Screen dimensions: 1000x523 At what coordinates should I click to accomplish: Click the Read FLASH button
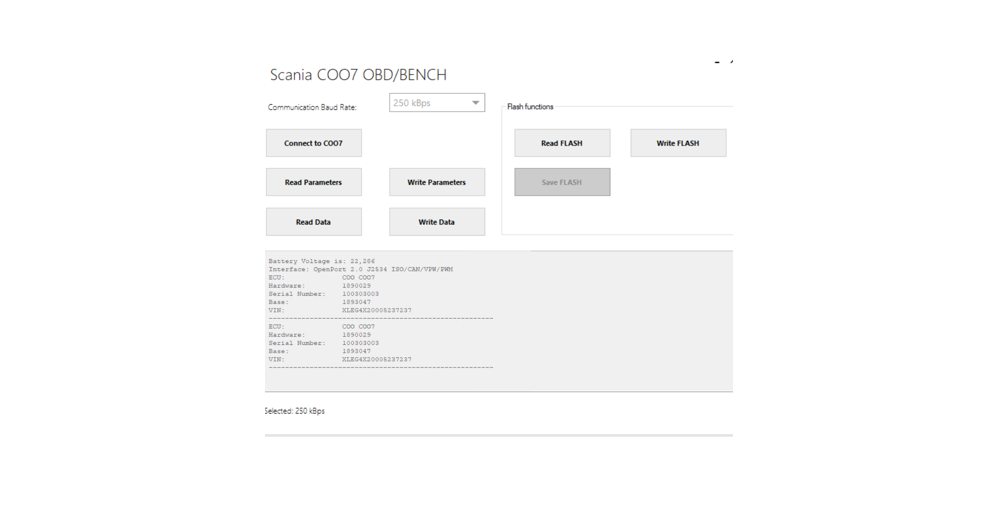coord(562,143)
